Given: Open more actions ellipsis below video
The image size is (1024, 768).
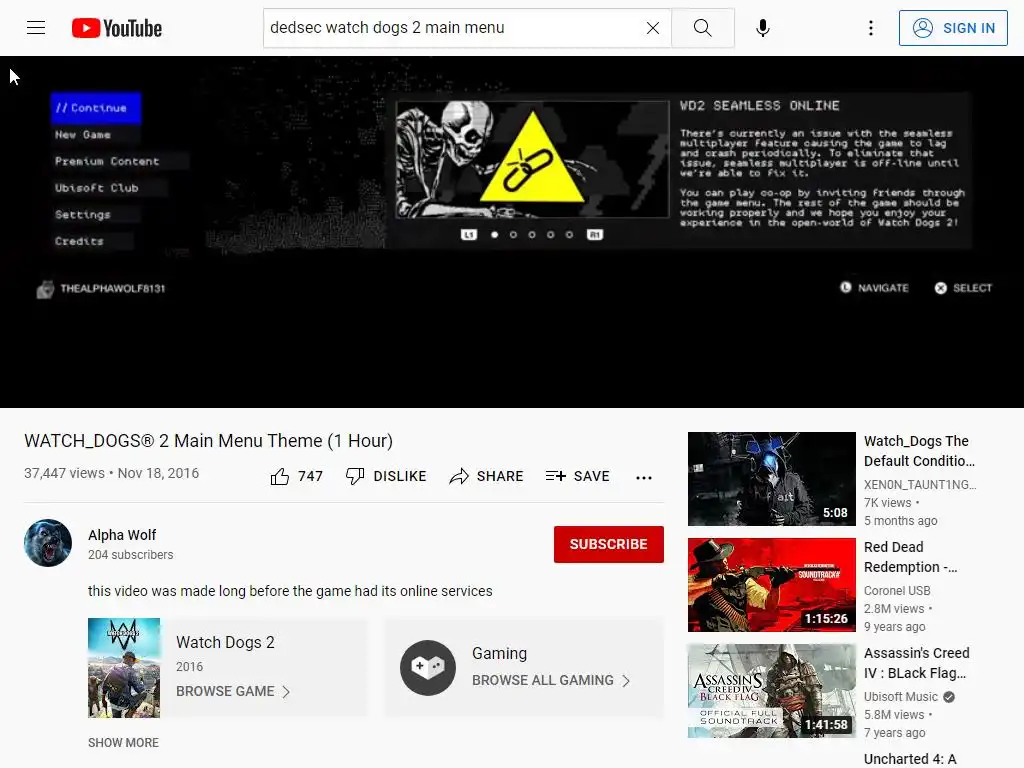Looking at the screenshot, I should 644,477.
